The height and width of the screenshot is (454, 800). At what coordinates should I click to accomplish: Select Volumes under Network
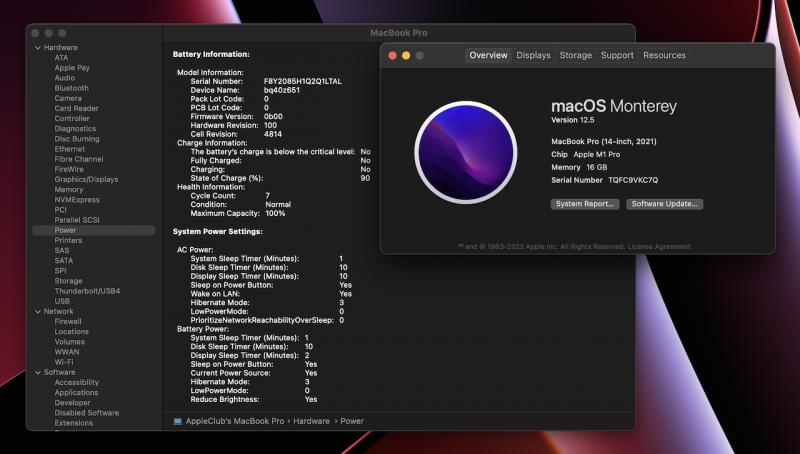(x=69, y=342)
